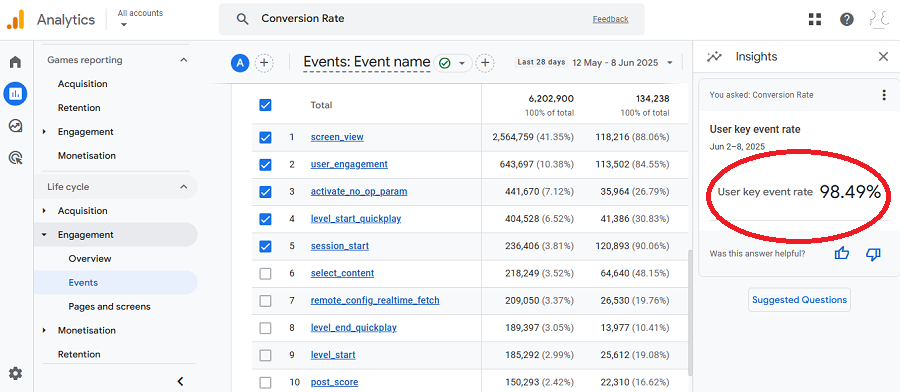The height and width of the screenshot is (392, 900).
Task: Click the Insights sparkline icon
Action: [715, 56]
